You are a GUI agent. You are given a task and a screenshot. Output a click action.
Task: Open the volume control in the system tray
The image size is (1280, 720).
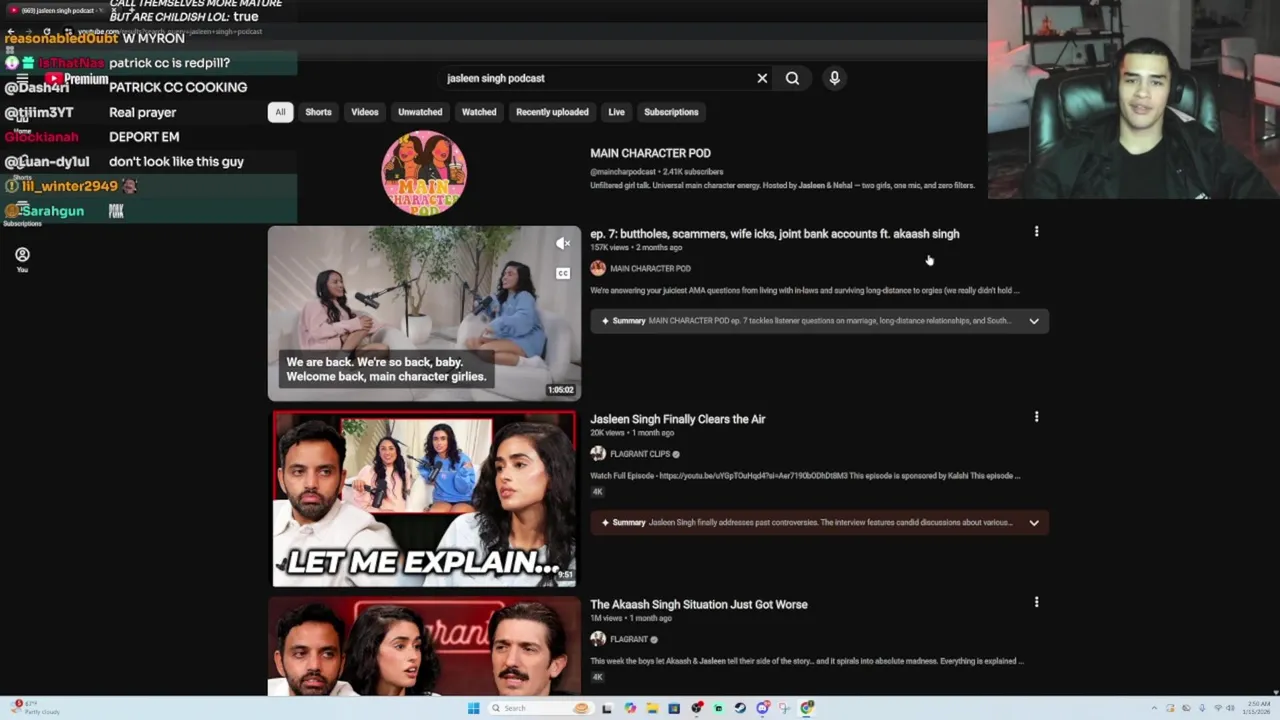coord(1230,708)
